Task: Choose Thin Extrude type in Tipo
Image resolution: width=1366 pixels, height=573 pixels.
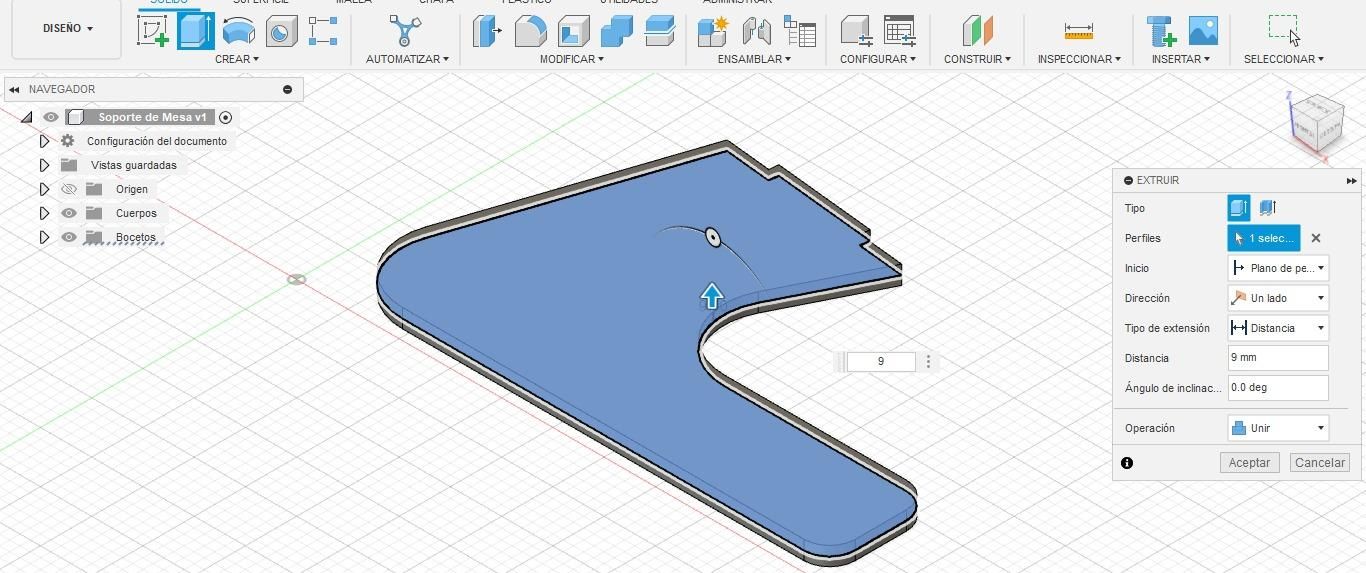Action: pyautogui.click(x=1267, y=208)
